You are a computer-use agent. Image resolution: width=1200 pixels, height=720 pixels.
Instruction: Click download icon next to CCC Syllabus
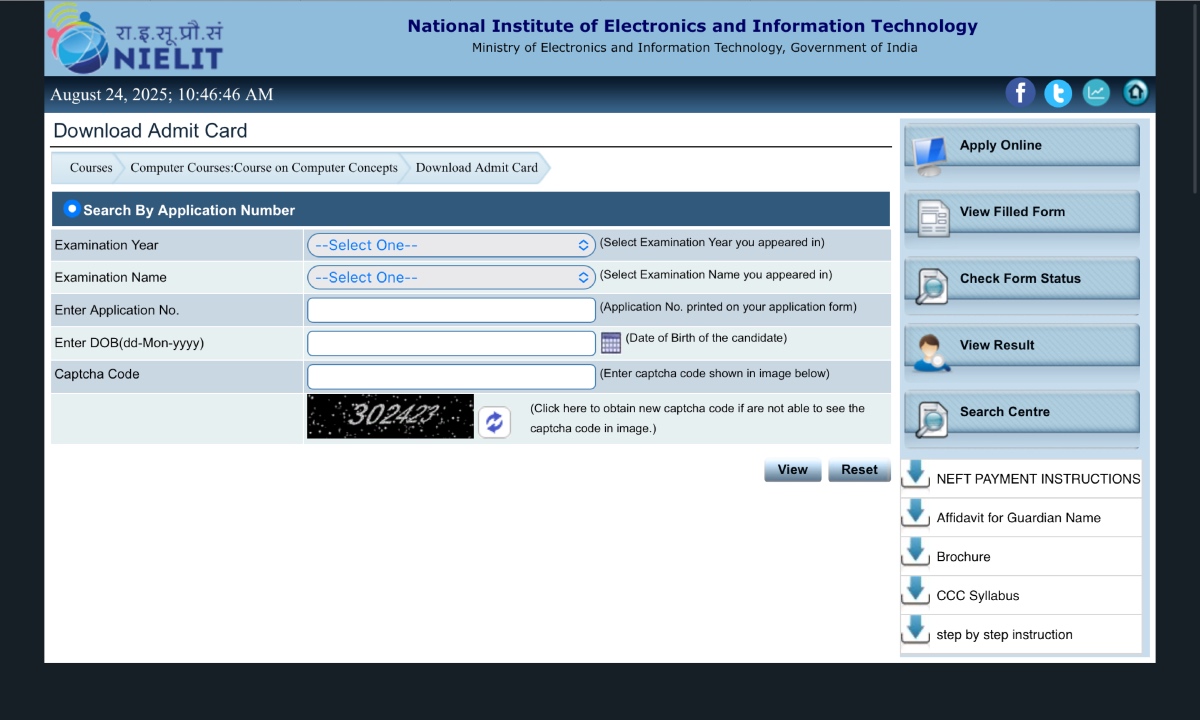click(915, 591)
